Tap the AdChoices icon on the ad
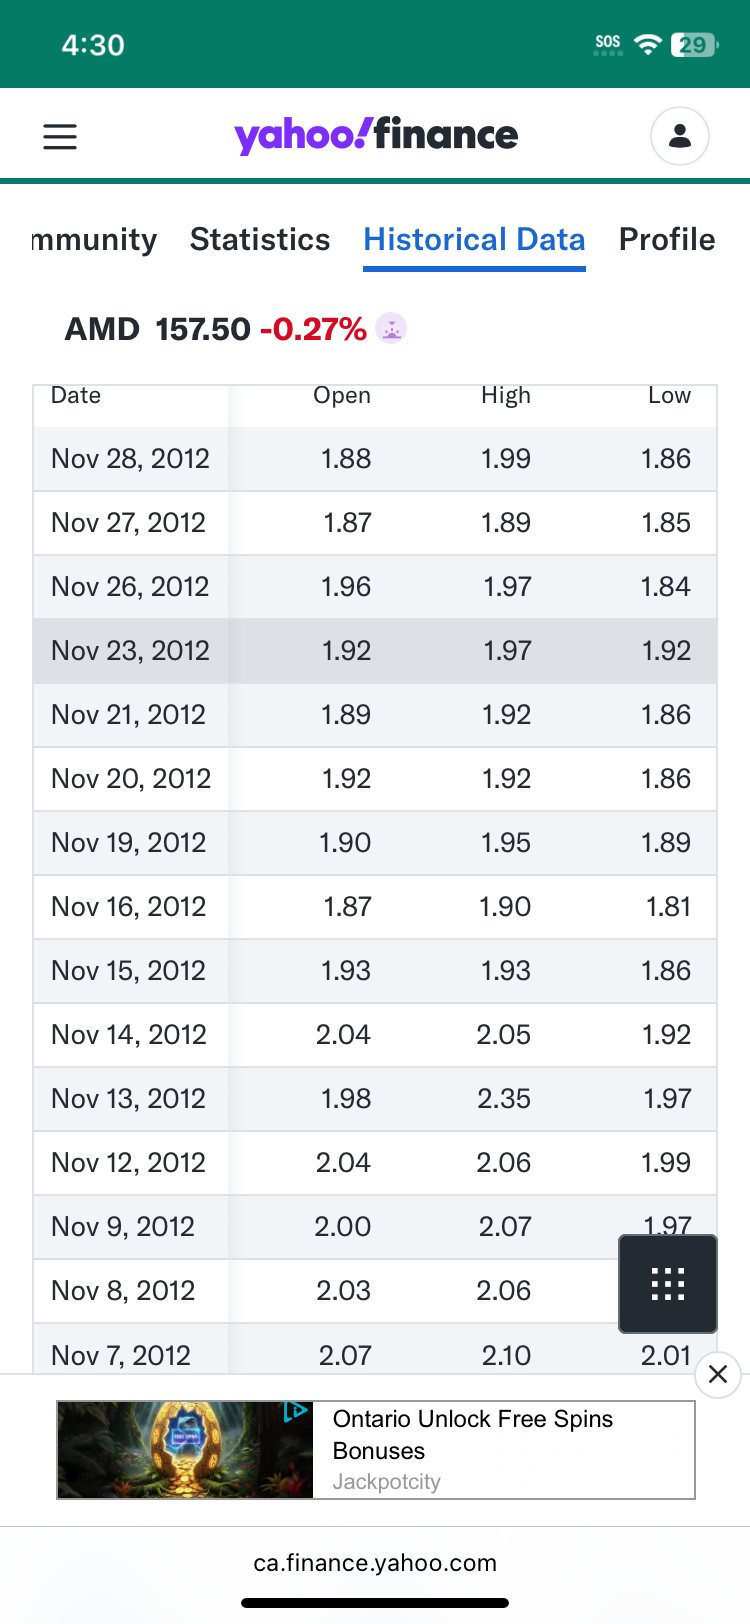The image size is (750, 1624). (296, 1411)
